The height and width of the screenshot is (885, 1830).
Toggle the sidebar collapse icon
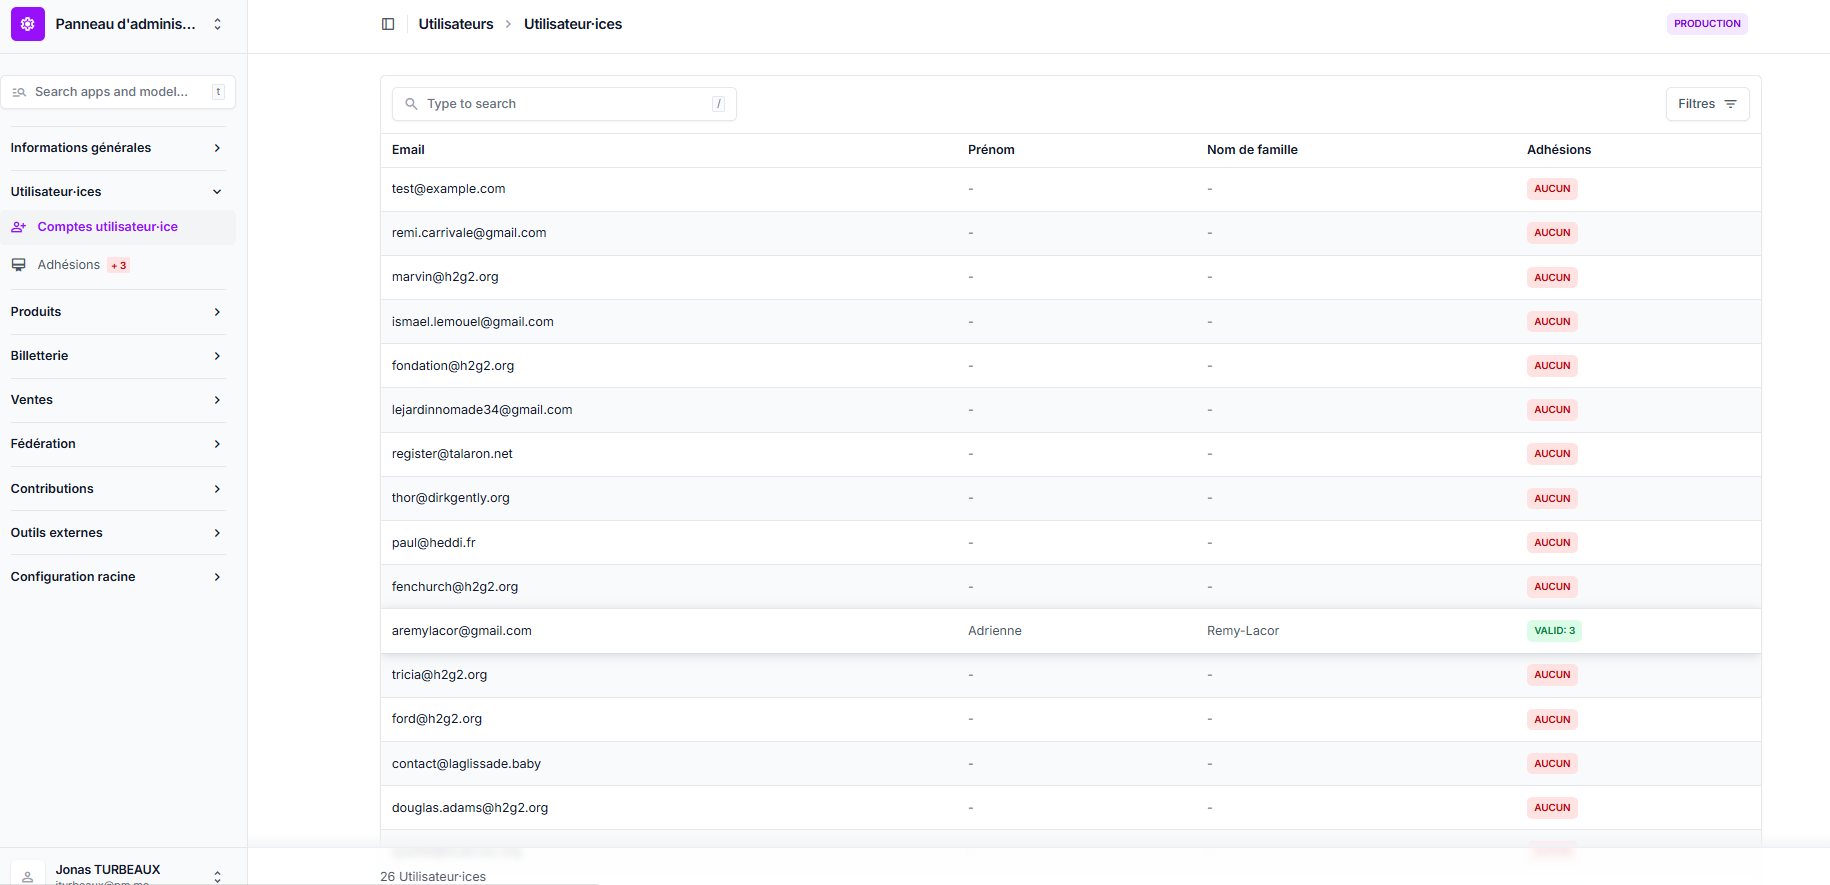388,24
